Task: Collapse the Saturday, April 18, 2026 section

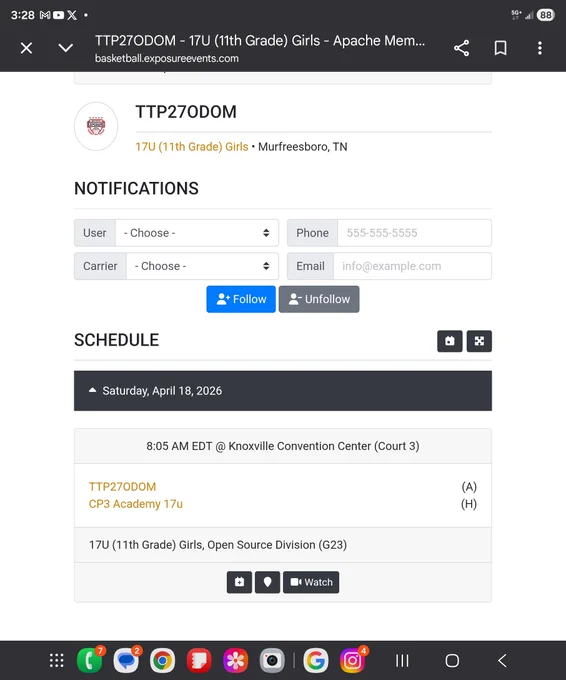Action: tap(283, 391)
